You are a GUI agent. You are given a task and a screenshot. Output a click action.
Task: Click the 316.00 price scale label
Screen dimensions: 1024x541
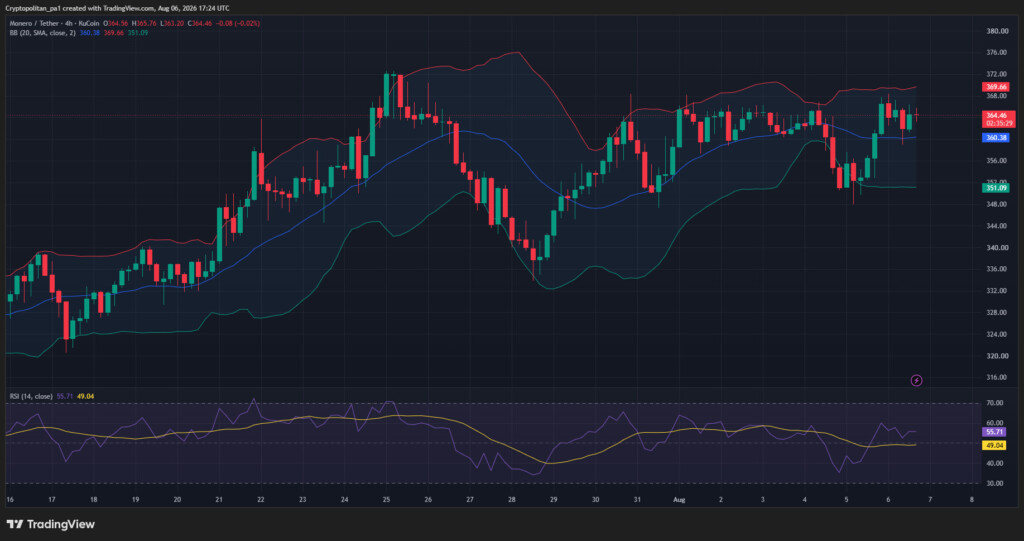click(x=996, y=378)
